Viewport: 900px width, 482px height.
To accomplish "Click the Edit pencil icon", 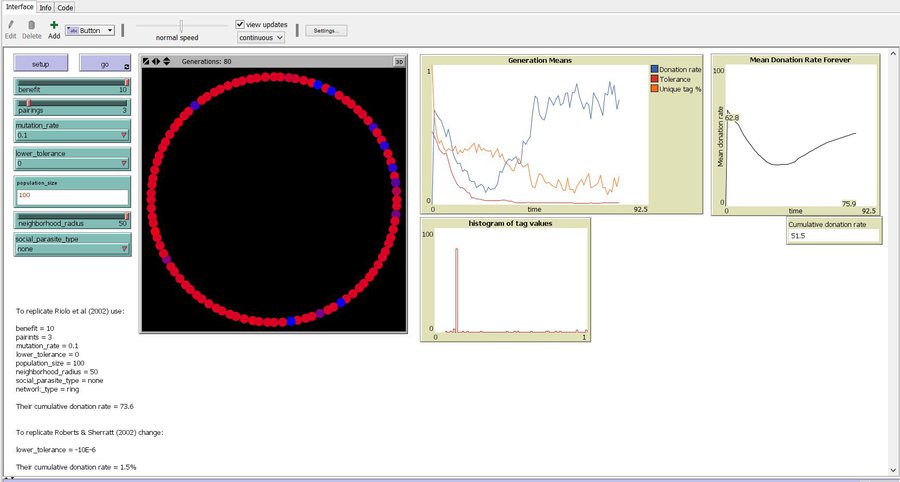I will click(11, 25).
